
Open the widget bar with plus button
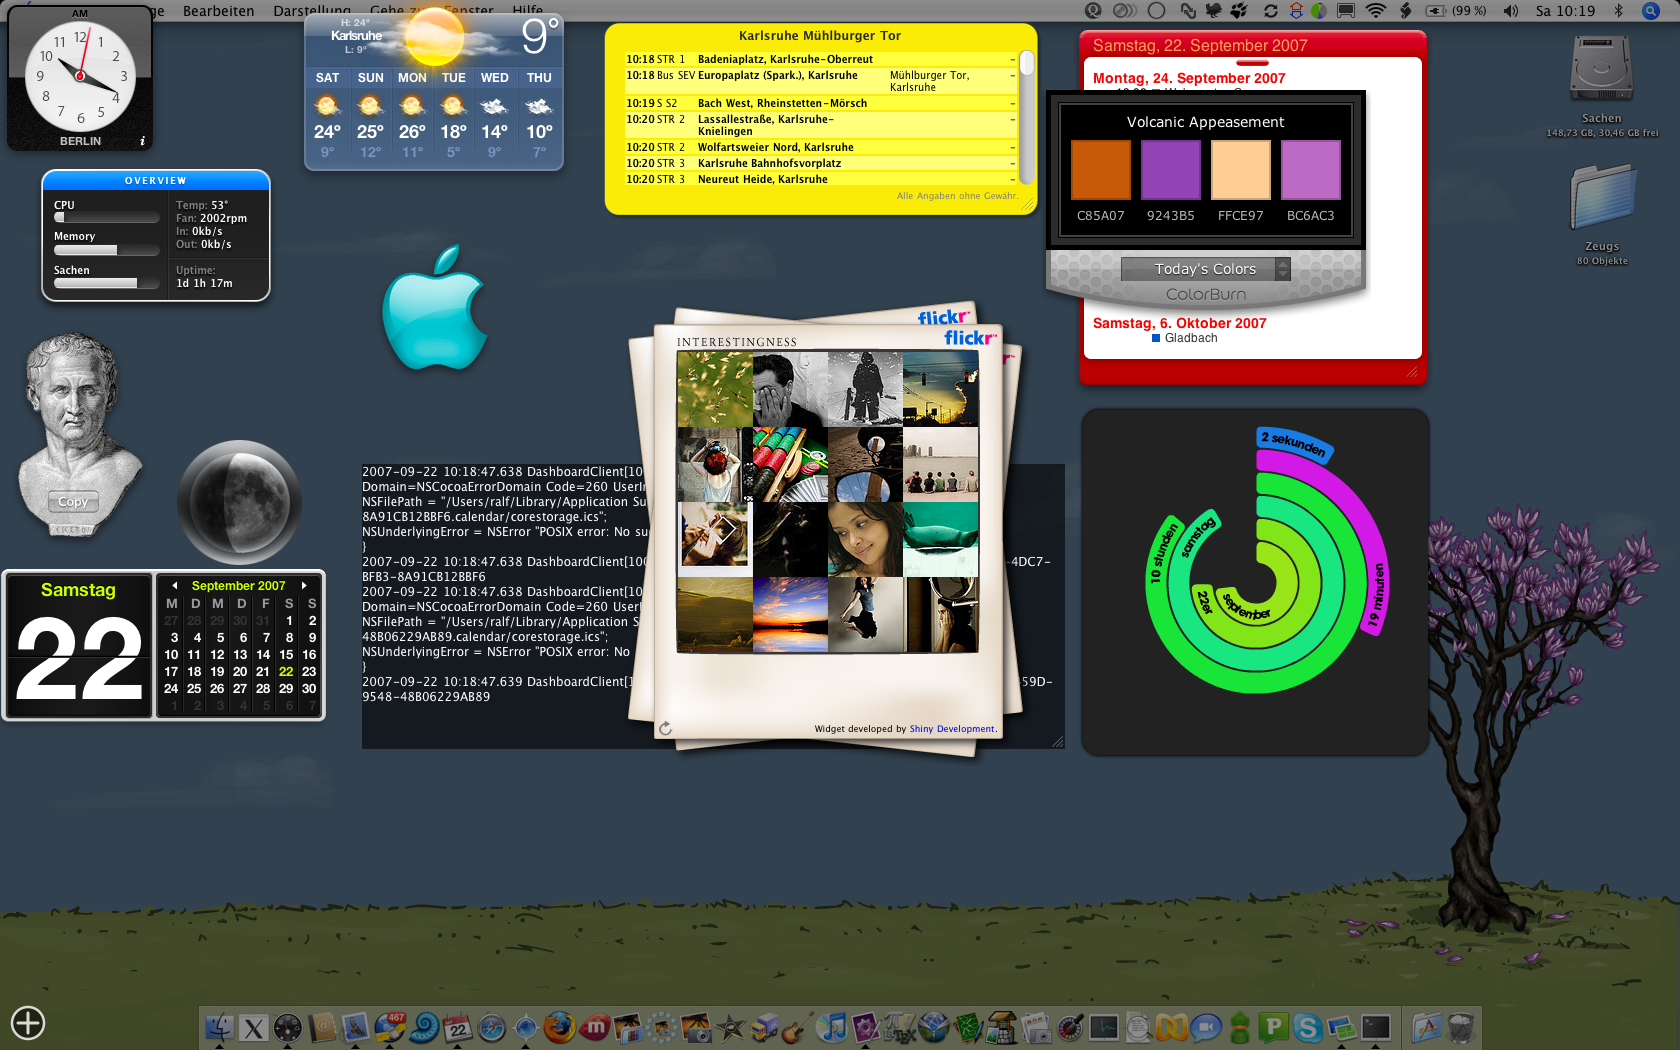[x=28, y=1023]
